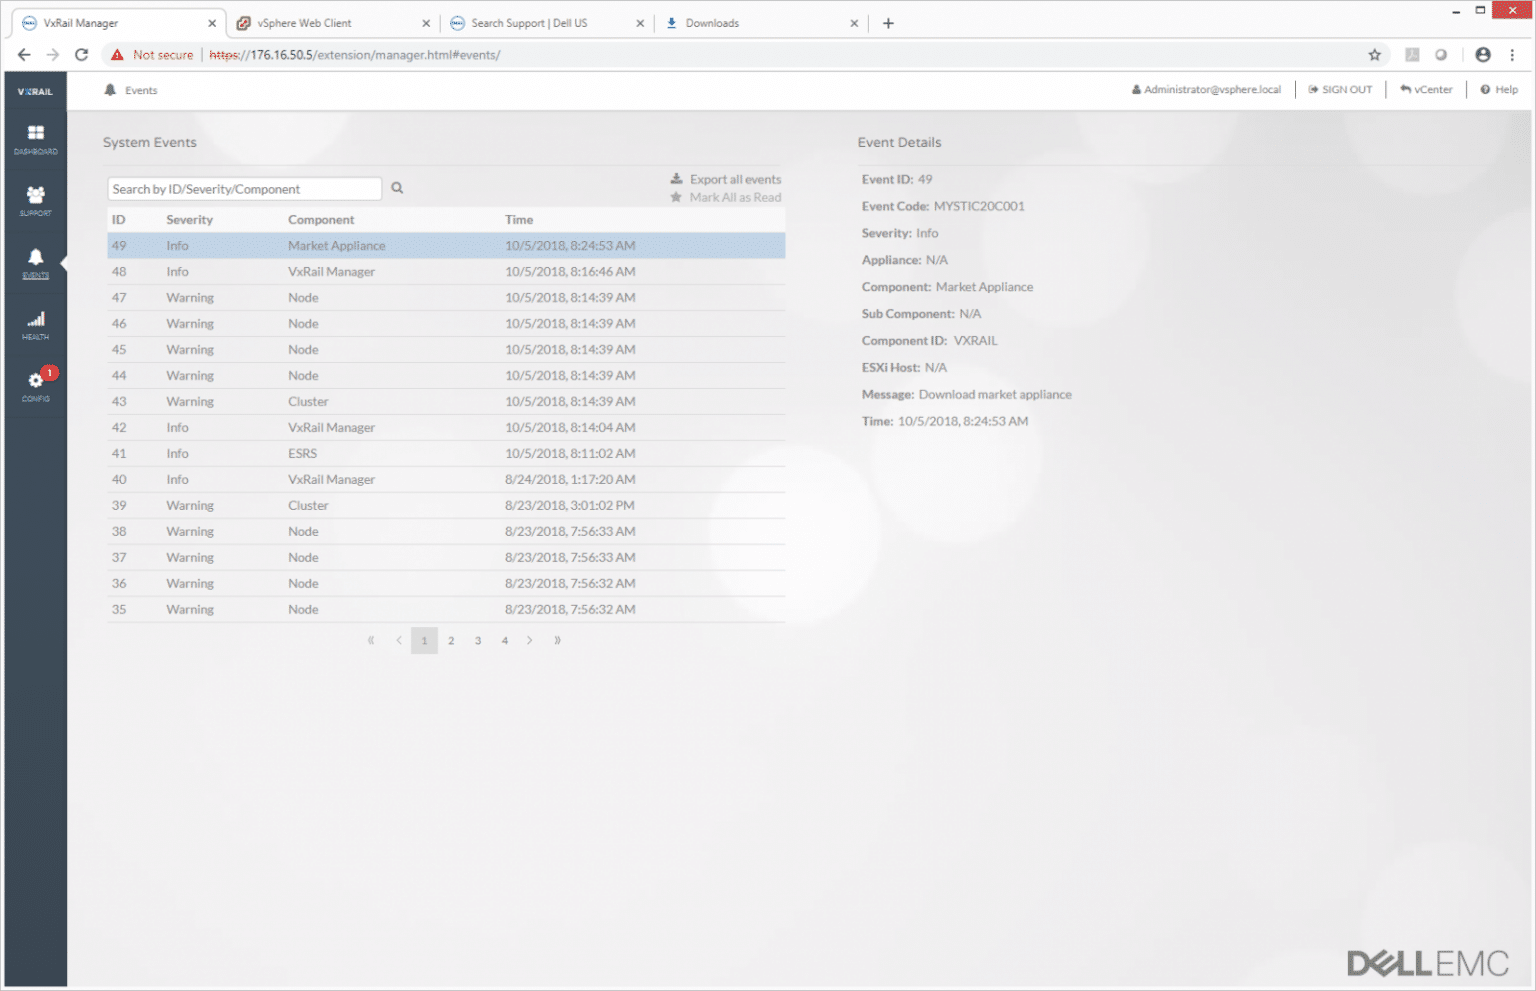The height and width of the screenshot is (991, 1536).
Task: Close the Downloads tab
Action: 854,23
